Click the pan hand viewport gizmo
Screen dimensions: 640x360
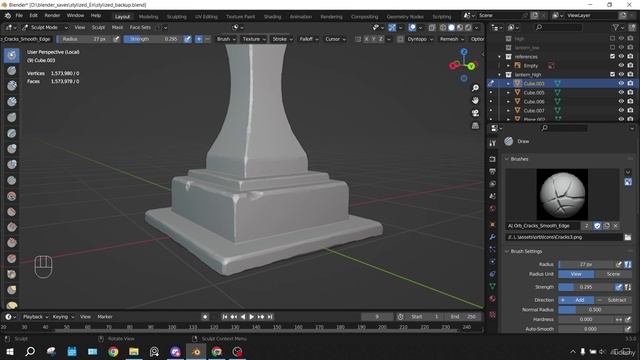[x=475, y=100]
